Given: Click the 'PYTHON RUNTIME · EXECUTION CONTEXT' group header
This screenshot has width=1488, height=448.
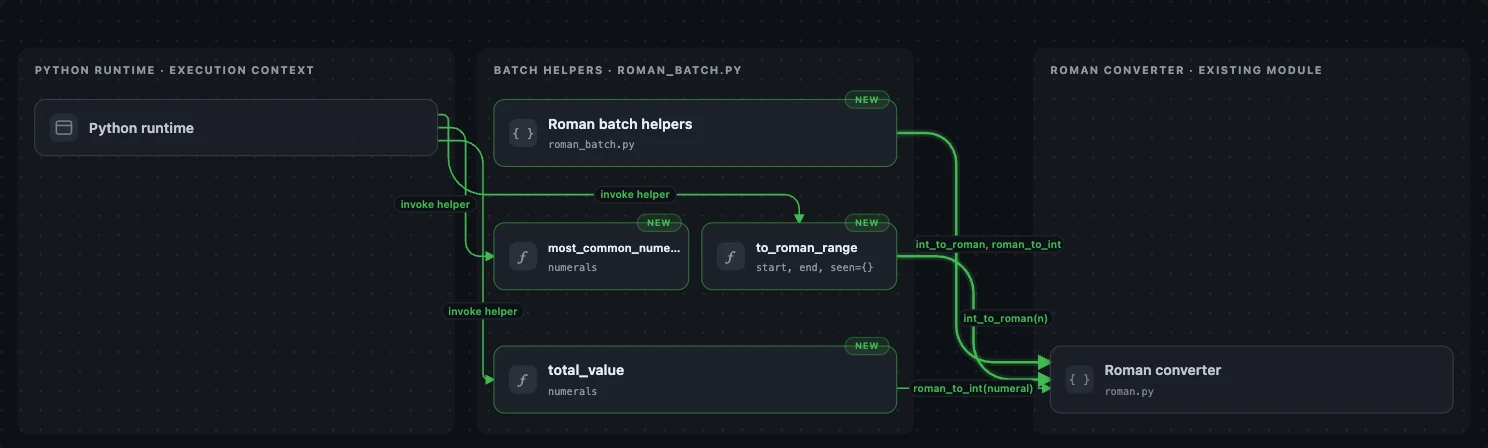Looking at the screenshot, I should pos(174,71).
